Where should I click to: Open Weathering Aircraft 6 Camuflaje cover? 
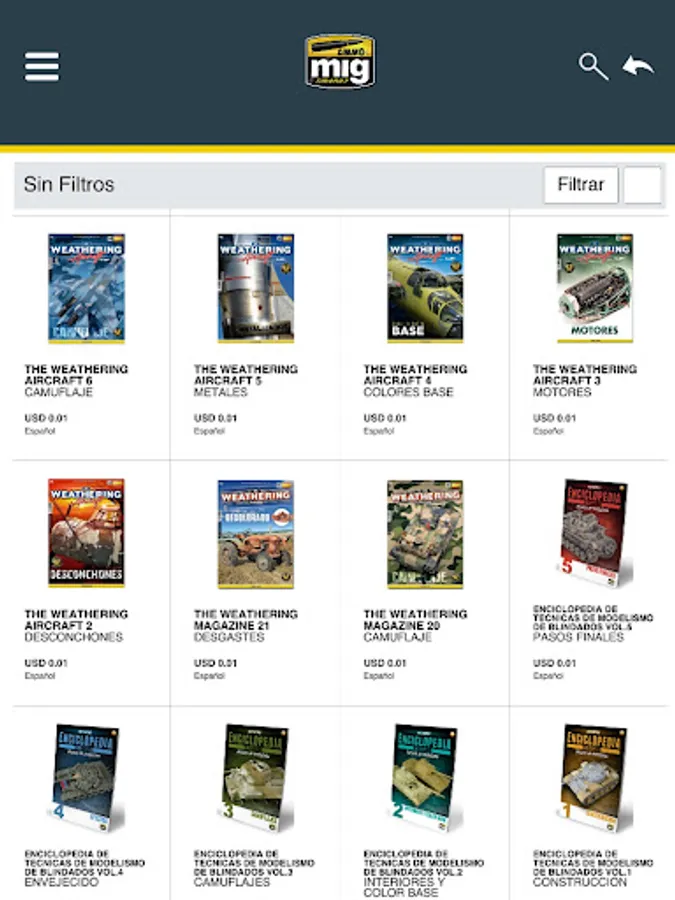click(86, 288)
